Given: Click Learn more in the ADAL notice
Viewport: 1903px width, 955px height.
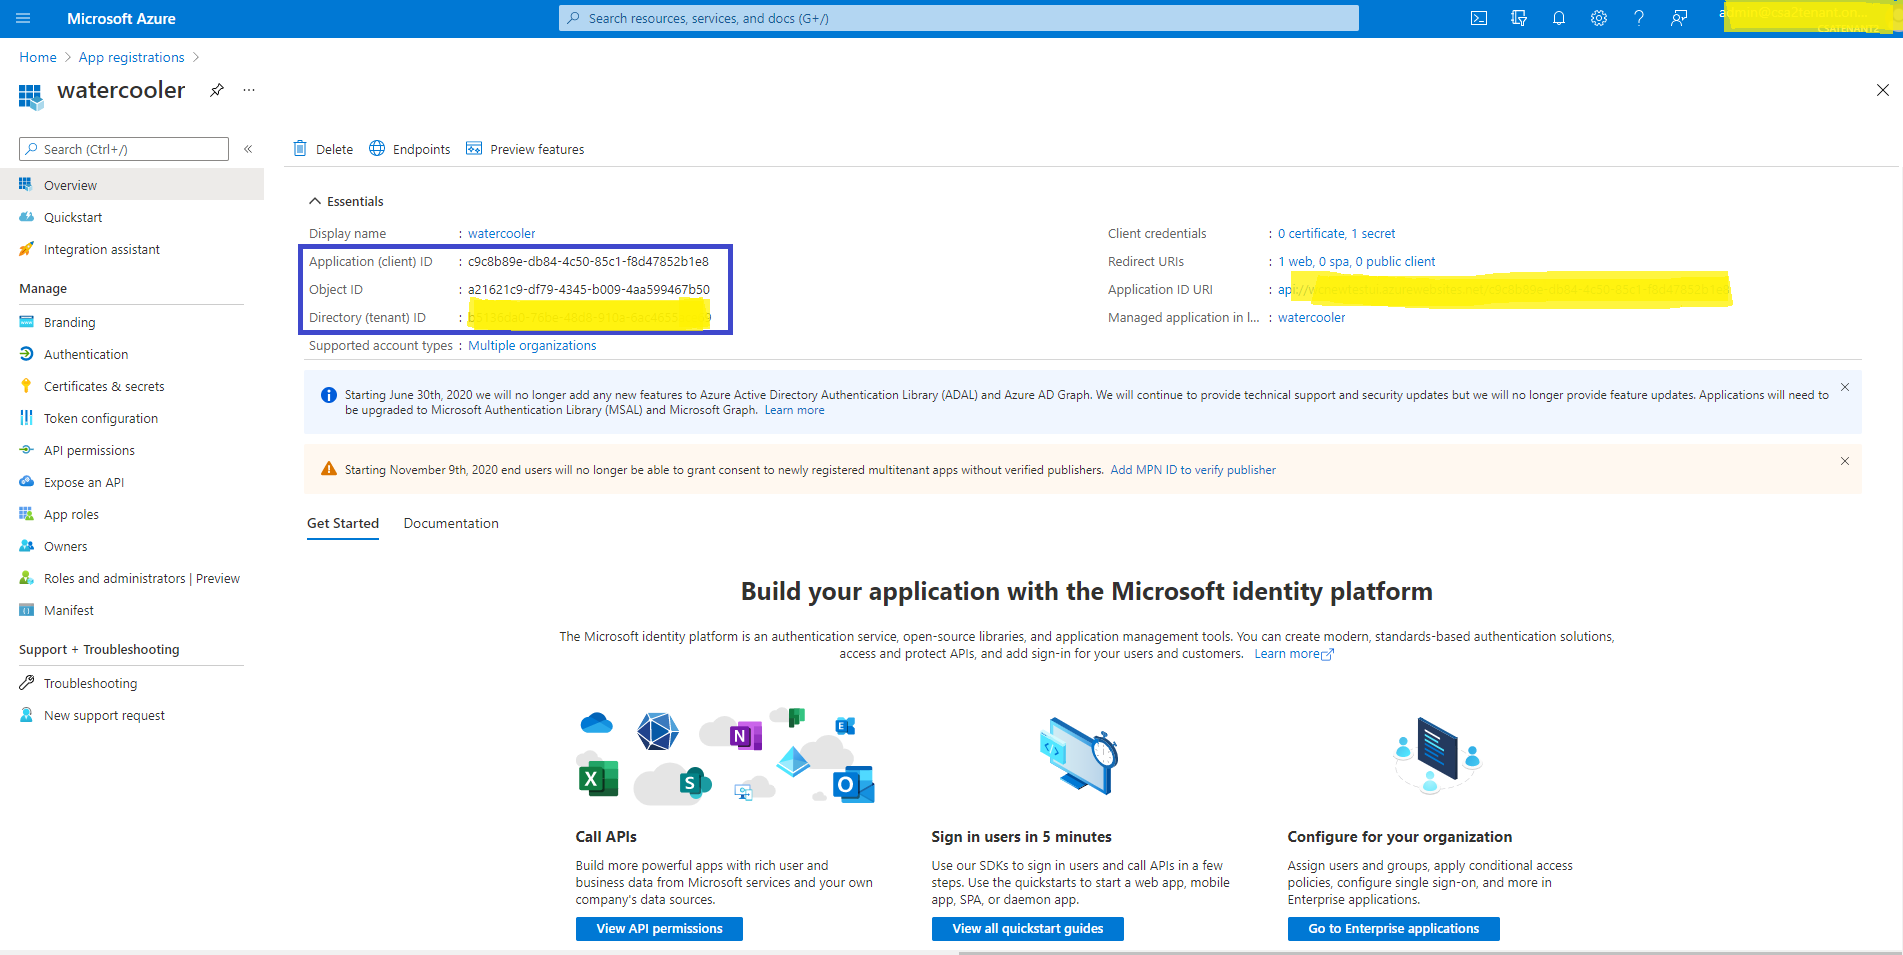Looking at the screenshot, I should [x=794, y=410].
